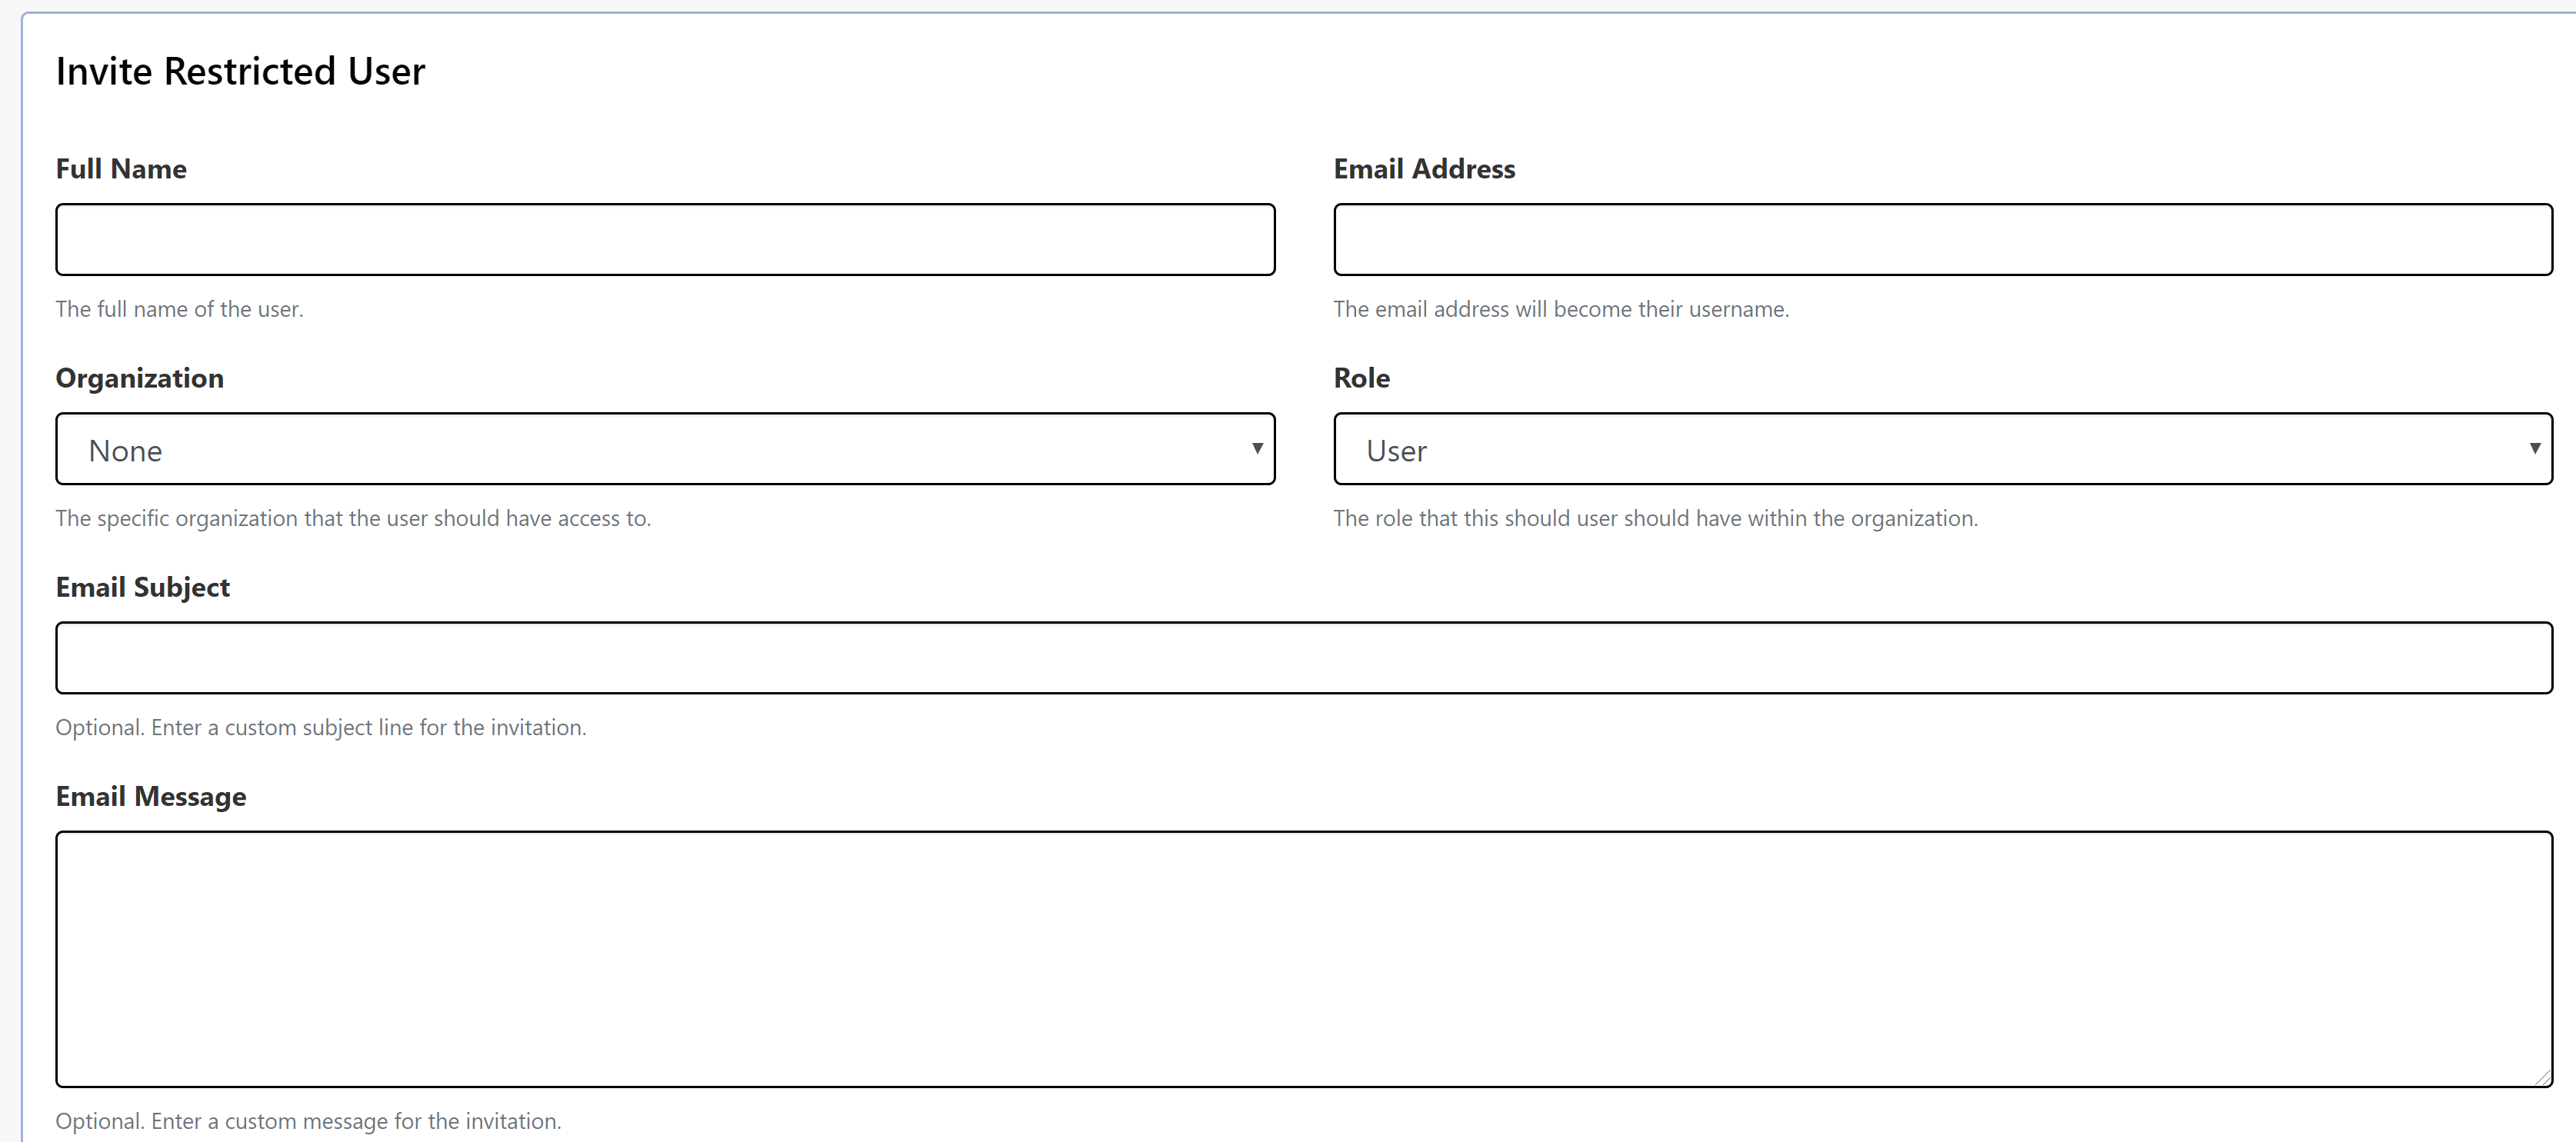Click the Full Name label
Image resolution: width=2576 pixels, height=1142 pixels.
point(120,169)
